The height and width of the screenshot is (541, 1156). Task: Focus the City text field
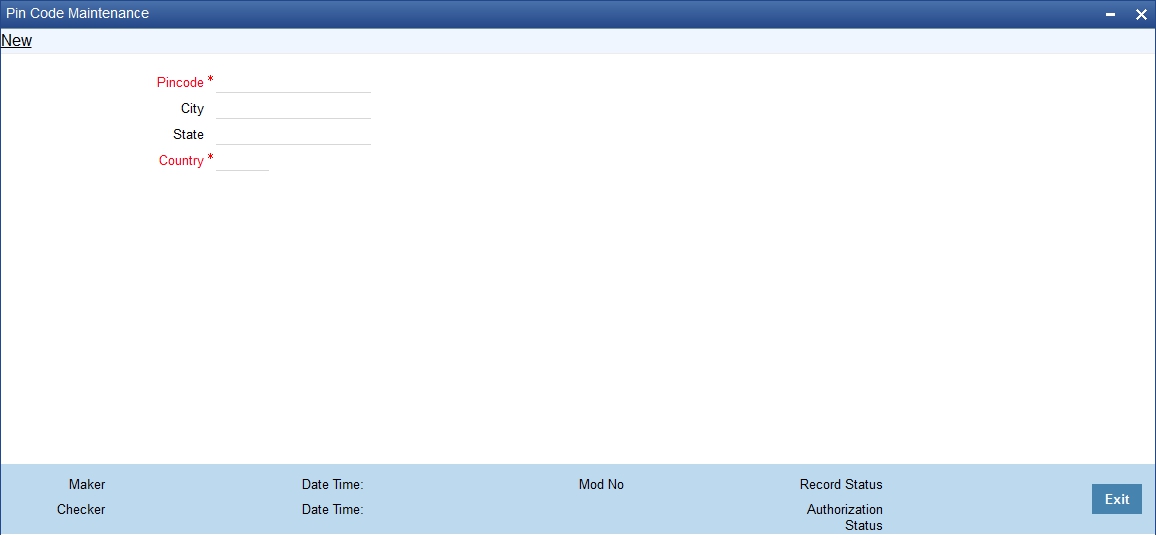click(293, 108)
